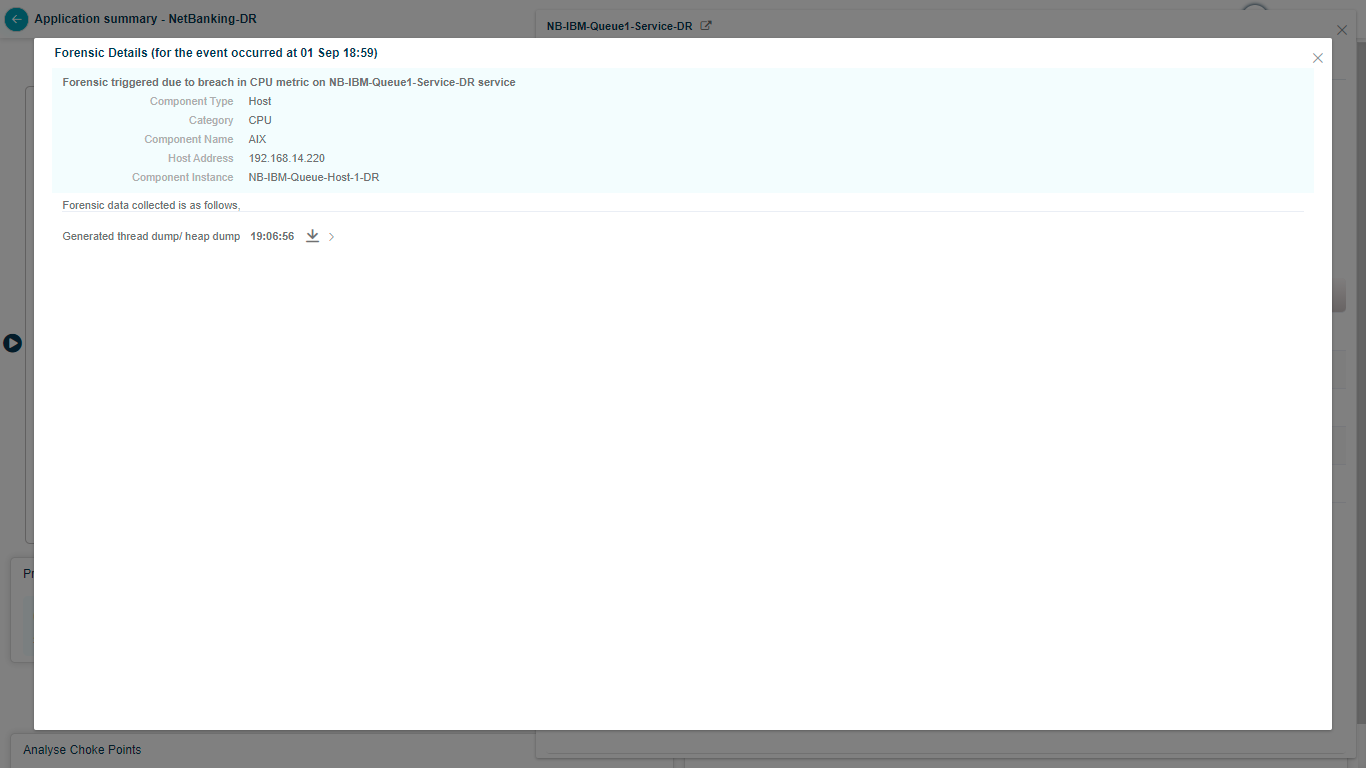Close the NB-IBM-Queue1-Service-DR side panel

(1342, 31)
